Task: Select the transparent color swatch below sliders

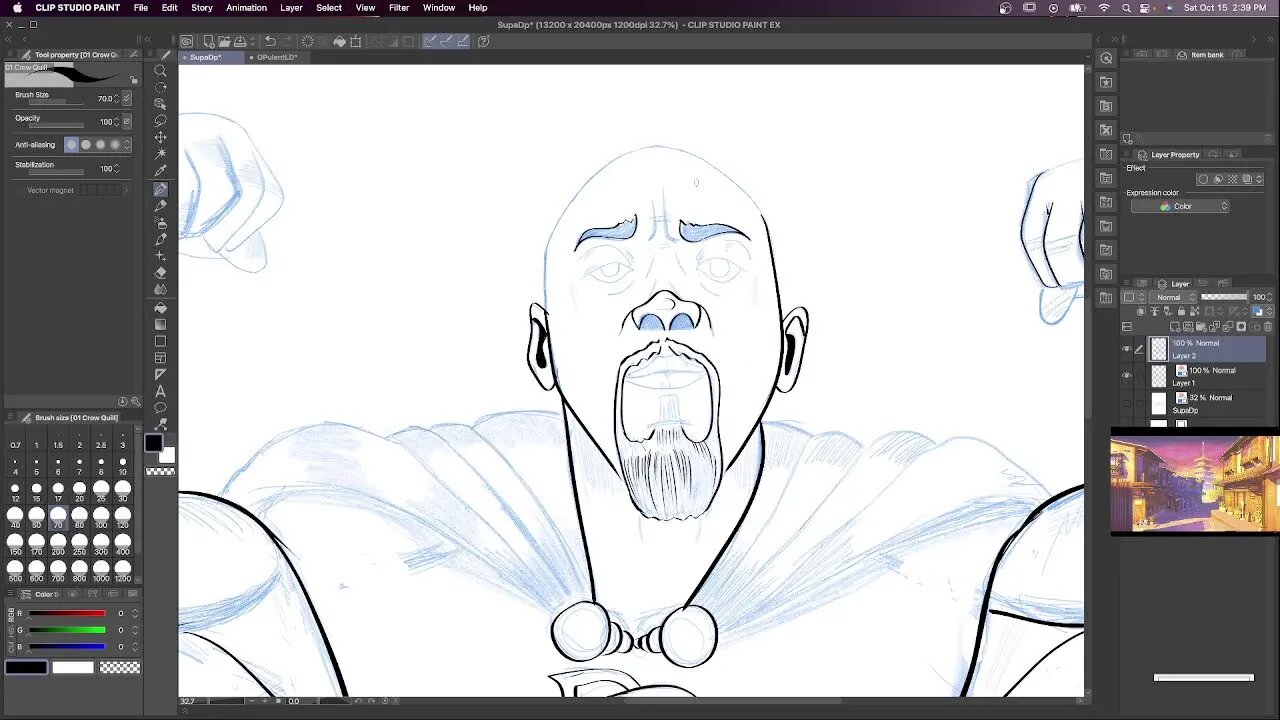Action: (120, 667)
